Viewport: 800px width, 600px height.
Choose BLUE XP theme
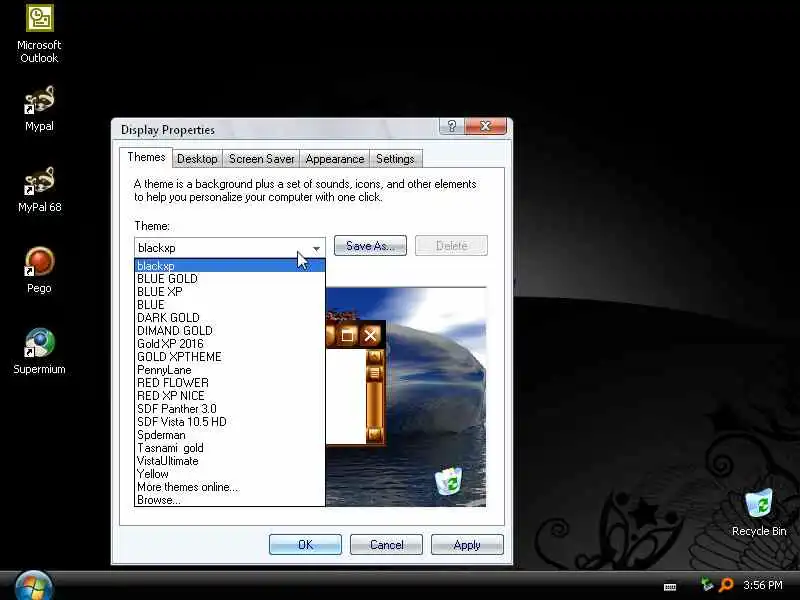pyautogui.click(x=230, y=292)
